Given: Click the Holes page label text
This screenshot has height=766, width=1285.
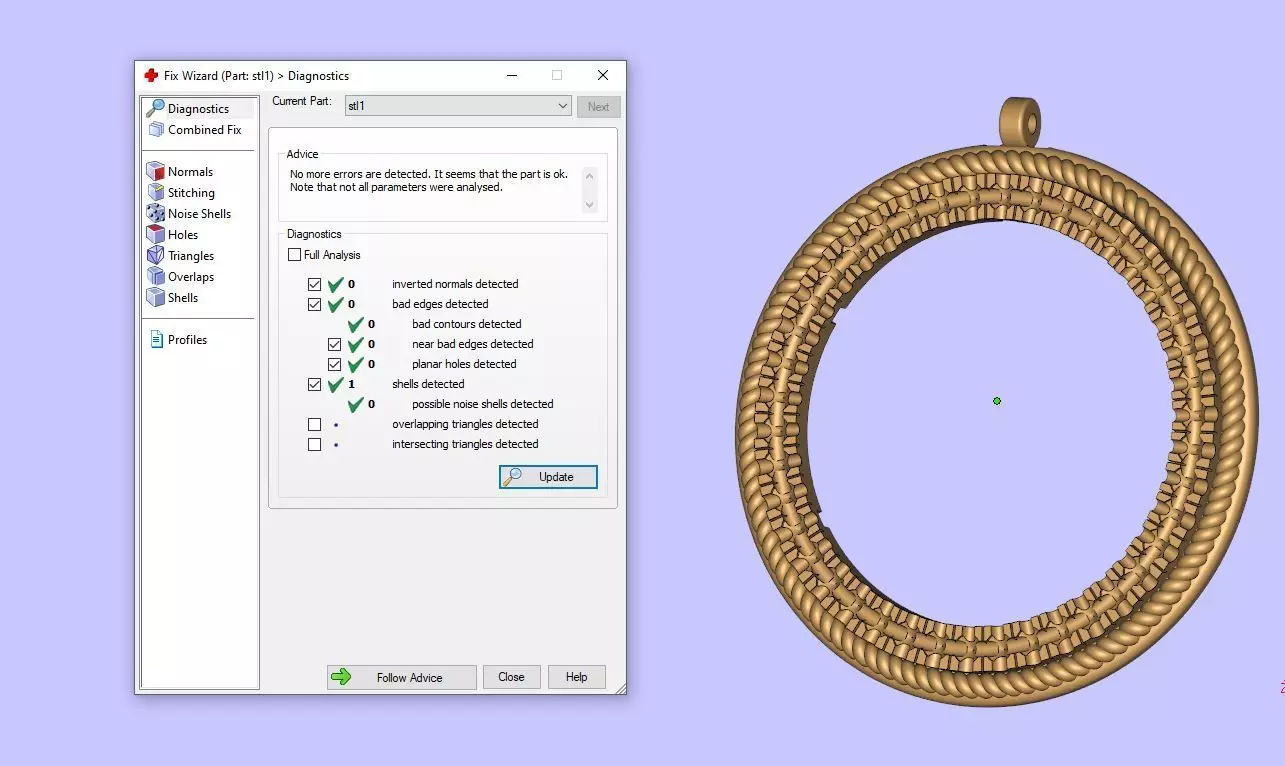Looking at the screenshot, I should point(183,235).
